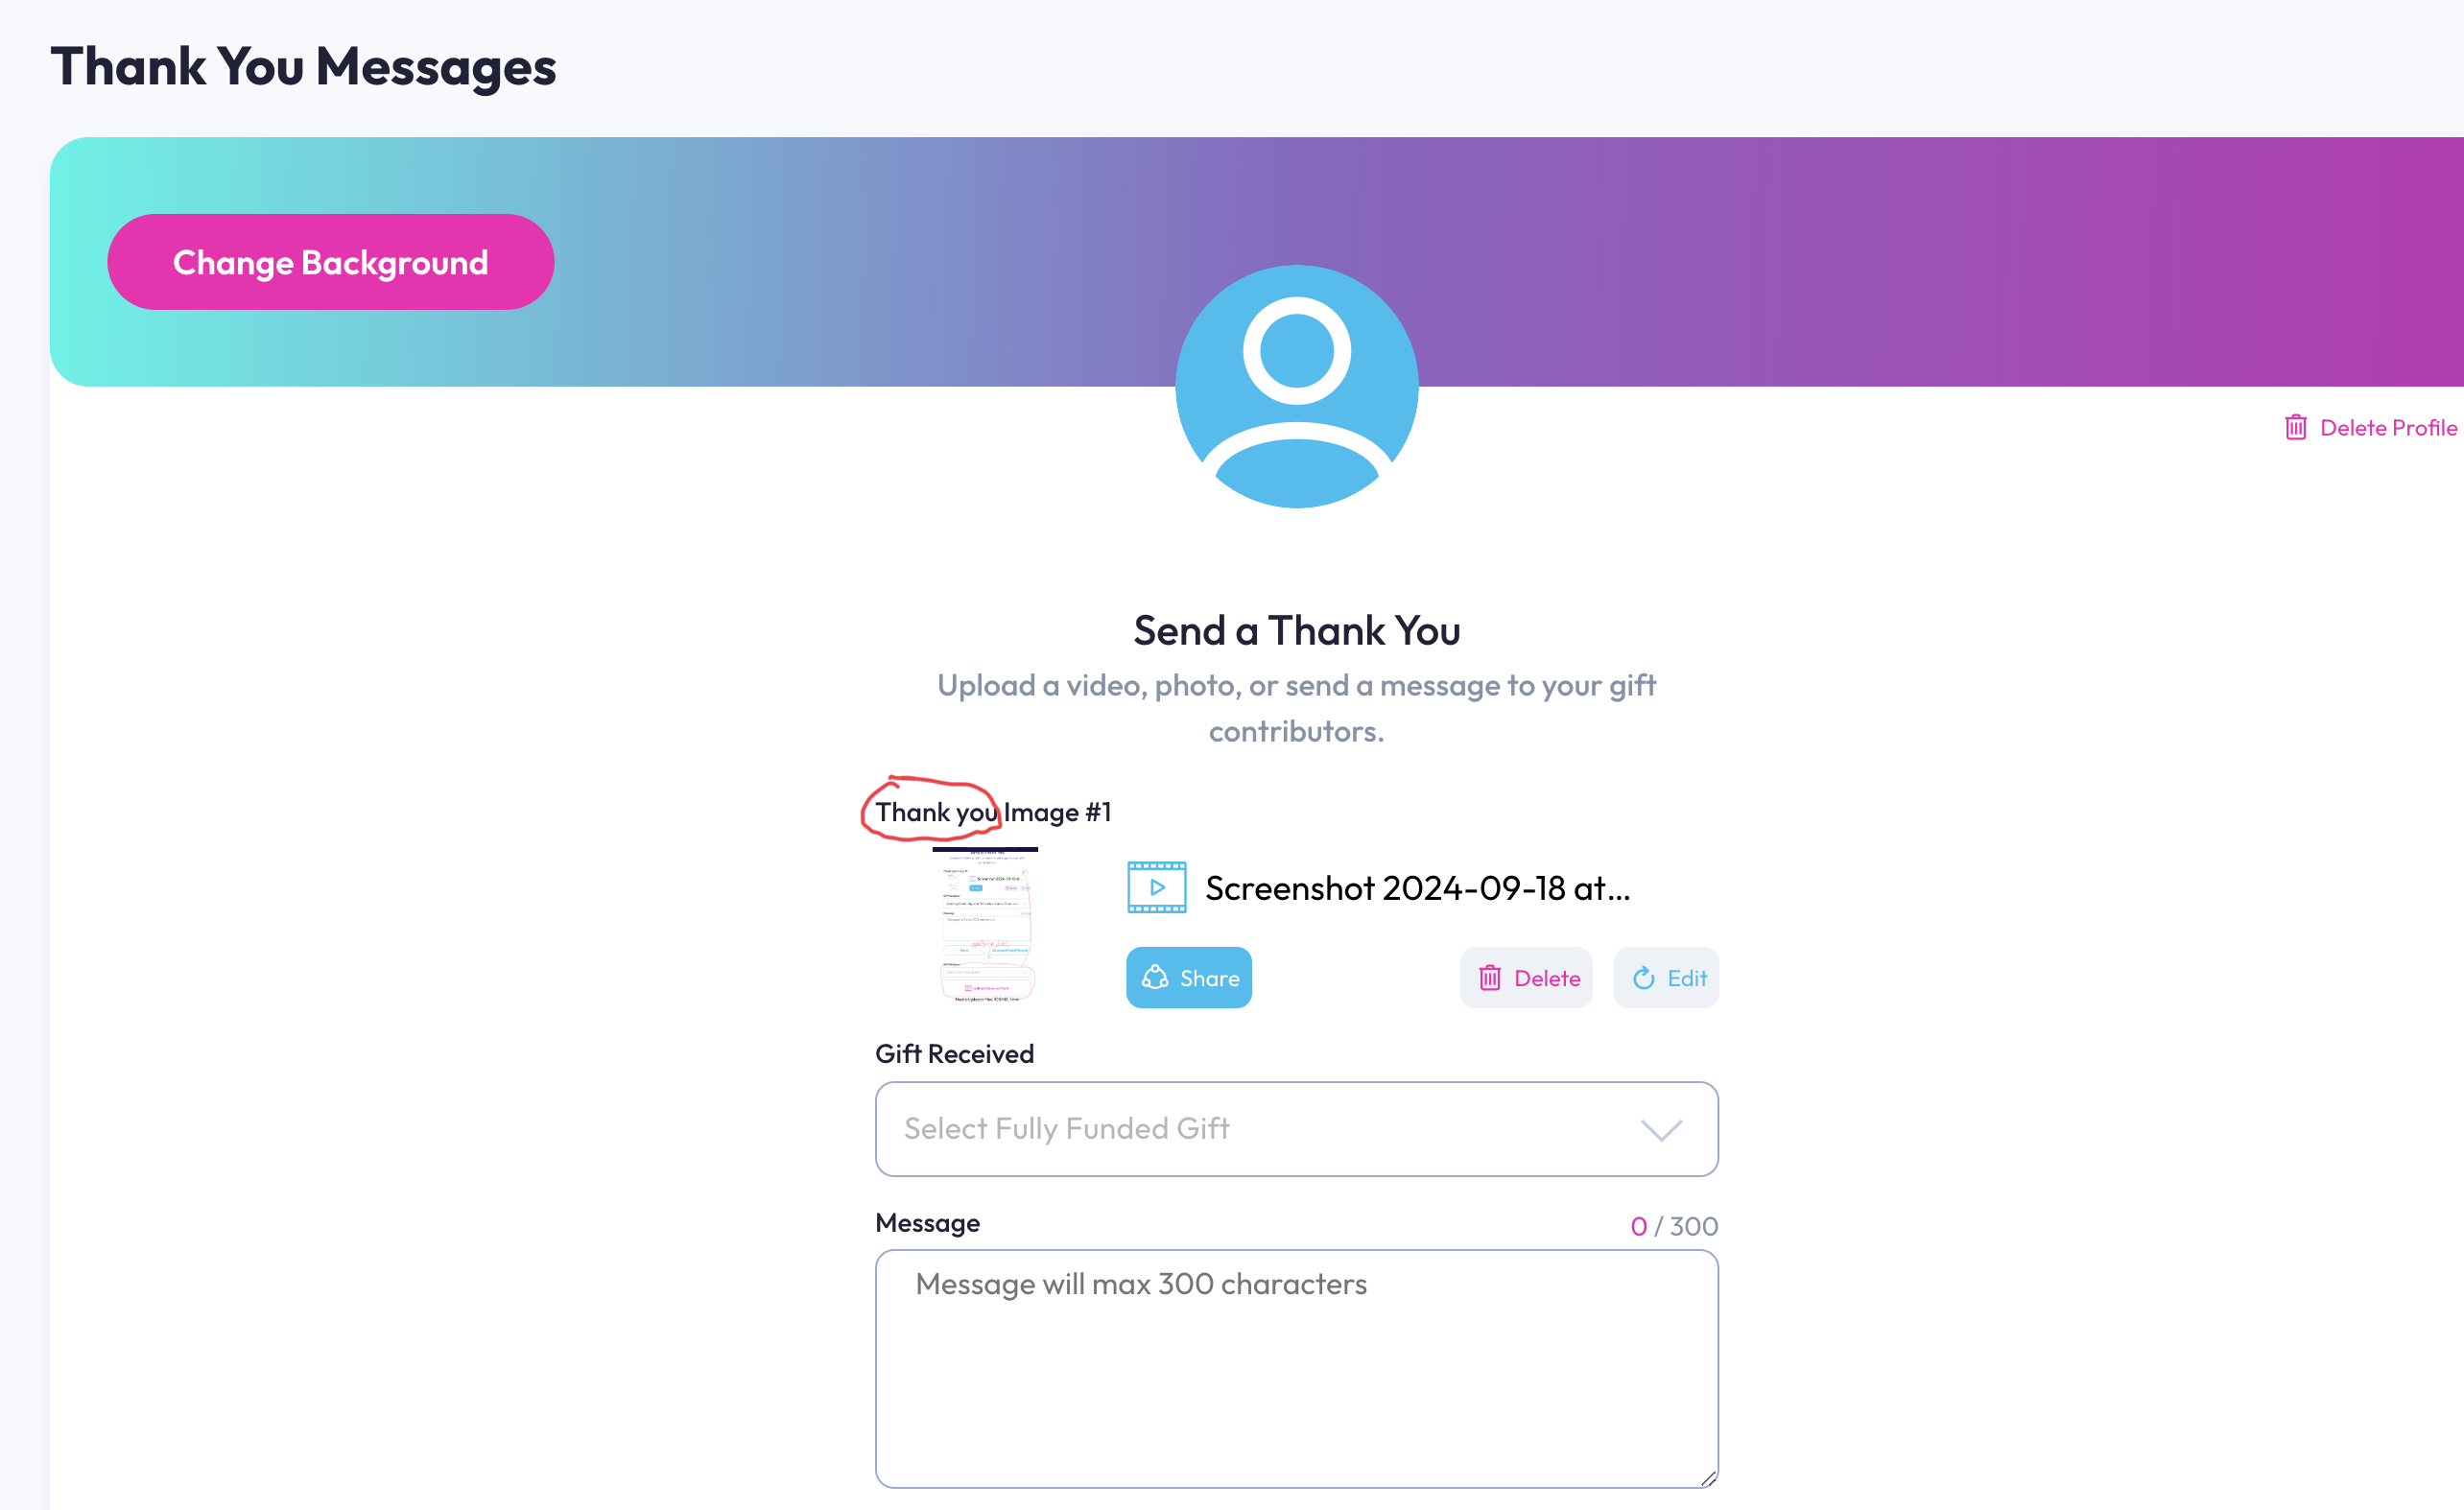Click the refresh icon on Edit button
The height and width of the screenshot is (1510, 2464).
pyautogui.click(x=1643, y=977)
